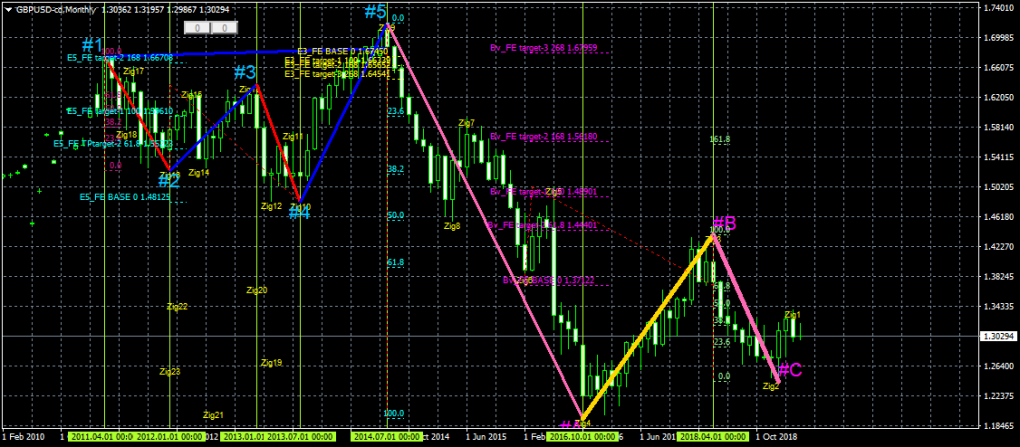Click the Zig20 label
Image resolution: width=1020 pixels, height=447 pixels.
click(257, 290)
